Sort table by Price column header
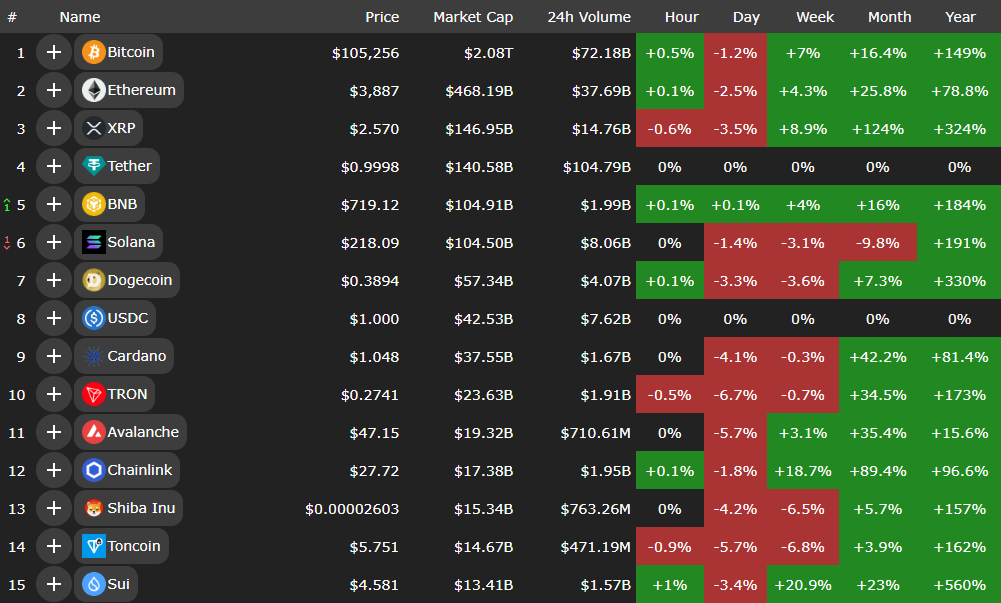Screen dimensions: 1001x603 (x=382, y=17)
